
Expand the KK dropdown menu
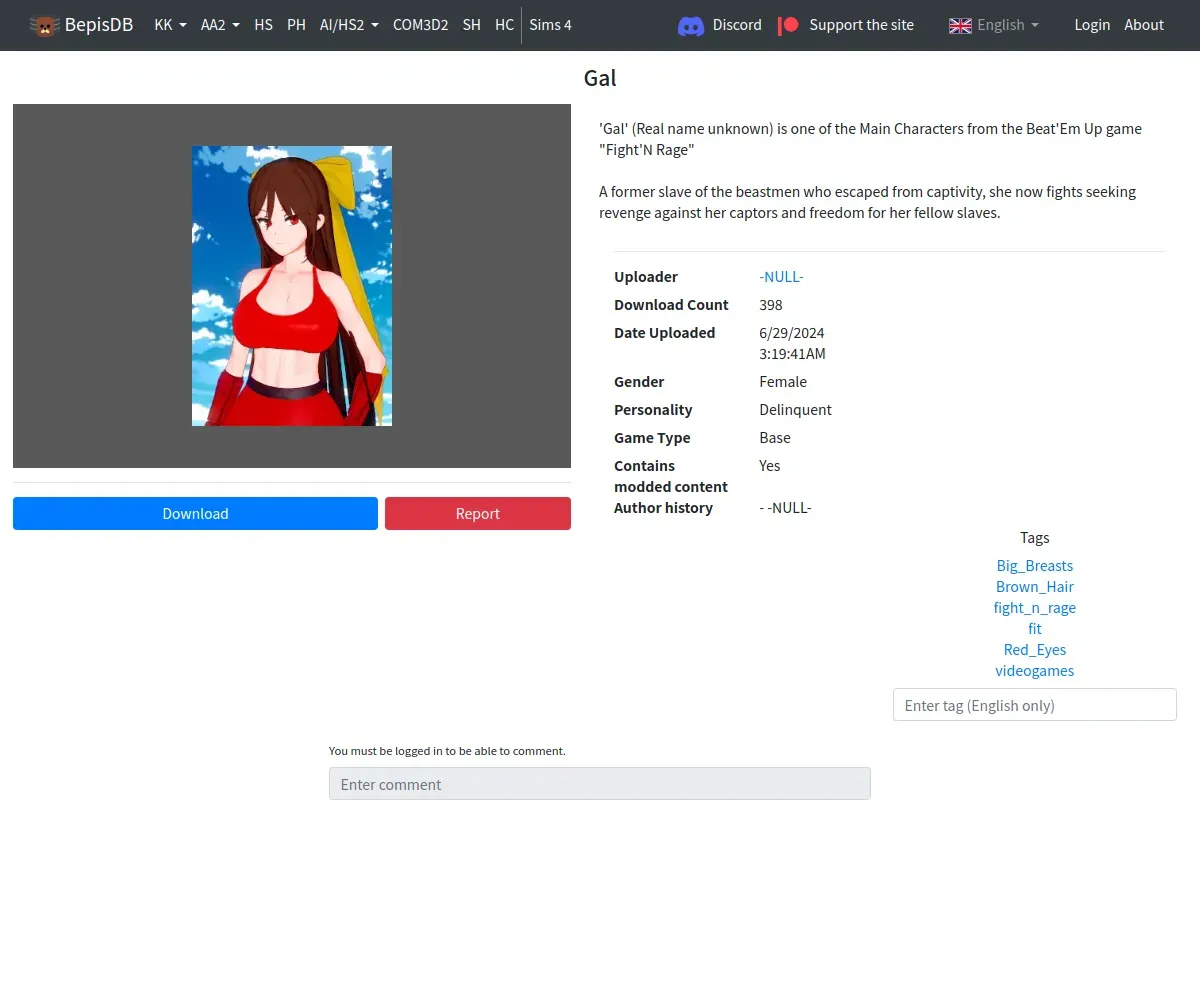tap(170, 25)
